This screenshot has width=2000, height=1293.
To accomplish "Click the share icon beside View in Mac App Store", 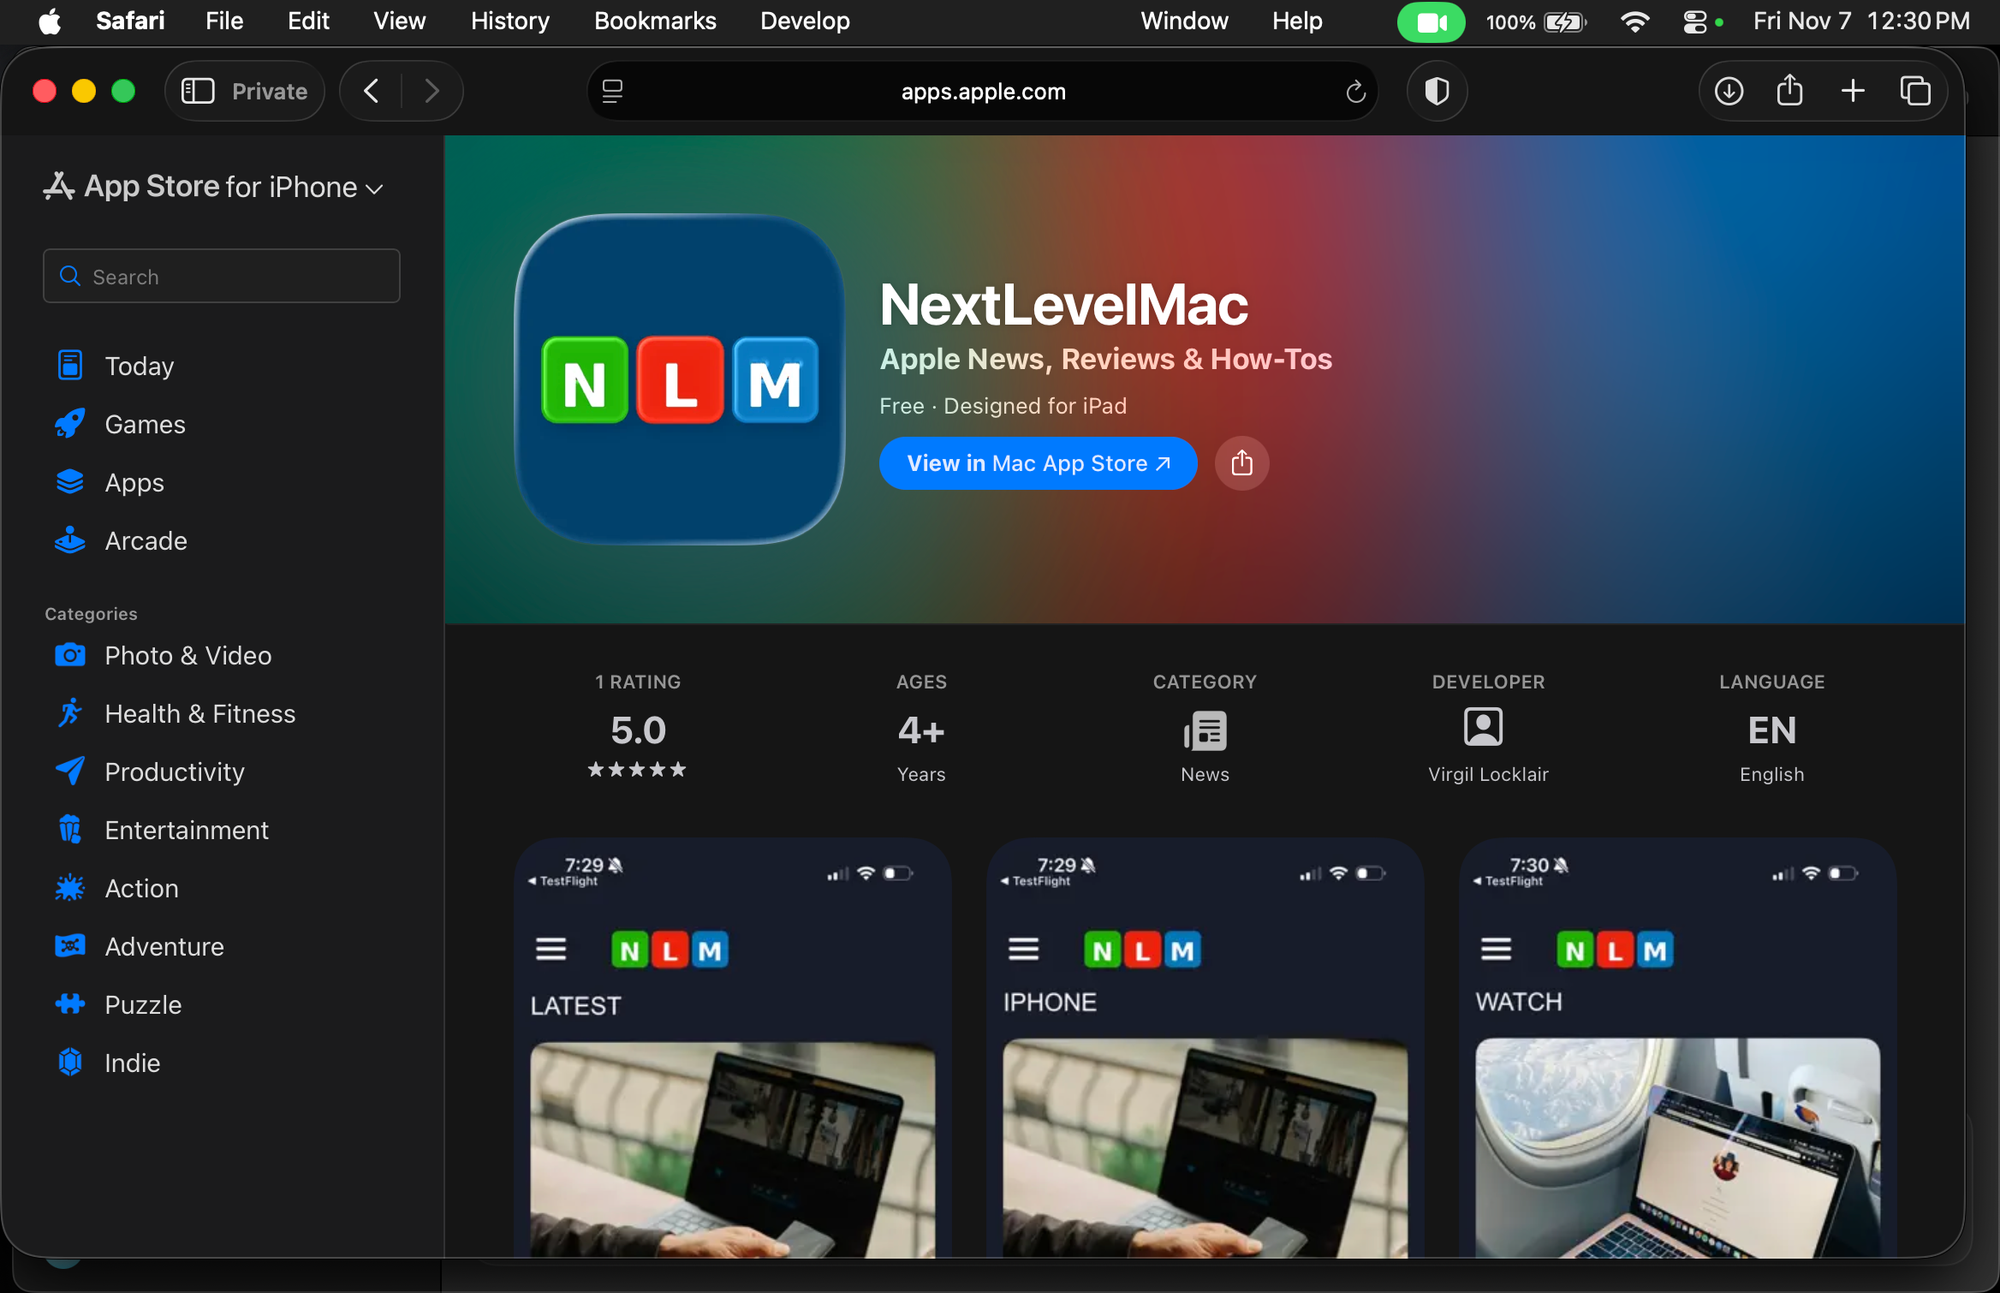I will tap(1241, 463).
